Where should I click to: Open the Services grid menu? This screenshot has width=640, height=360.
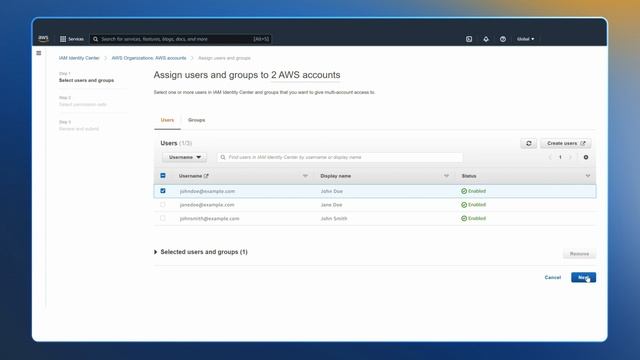tap(72, 39)
